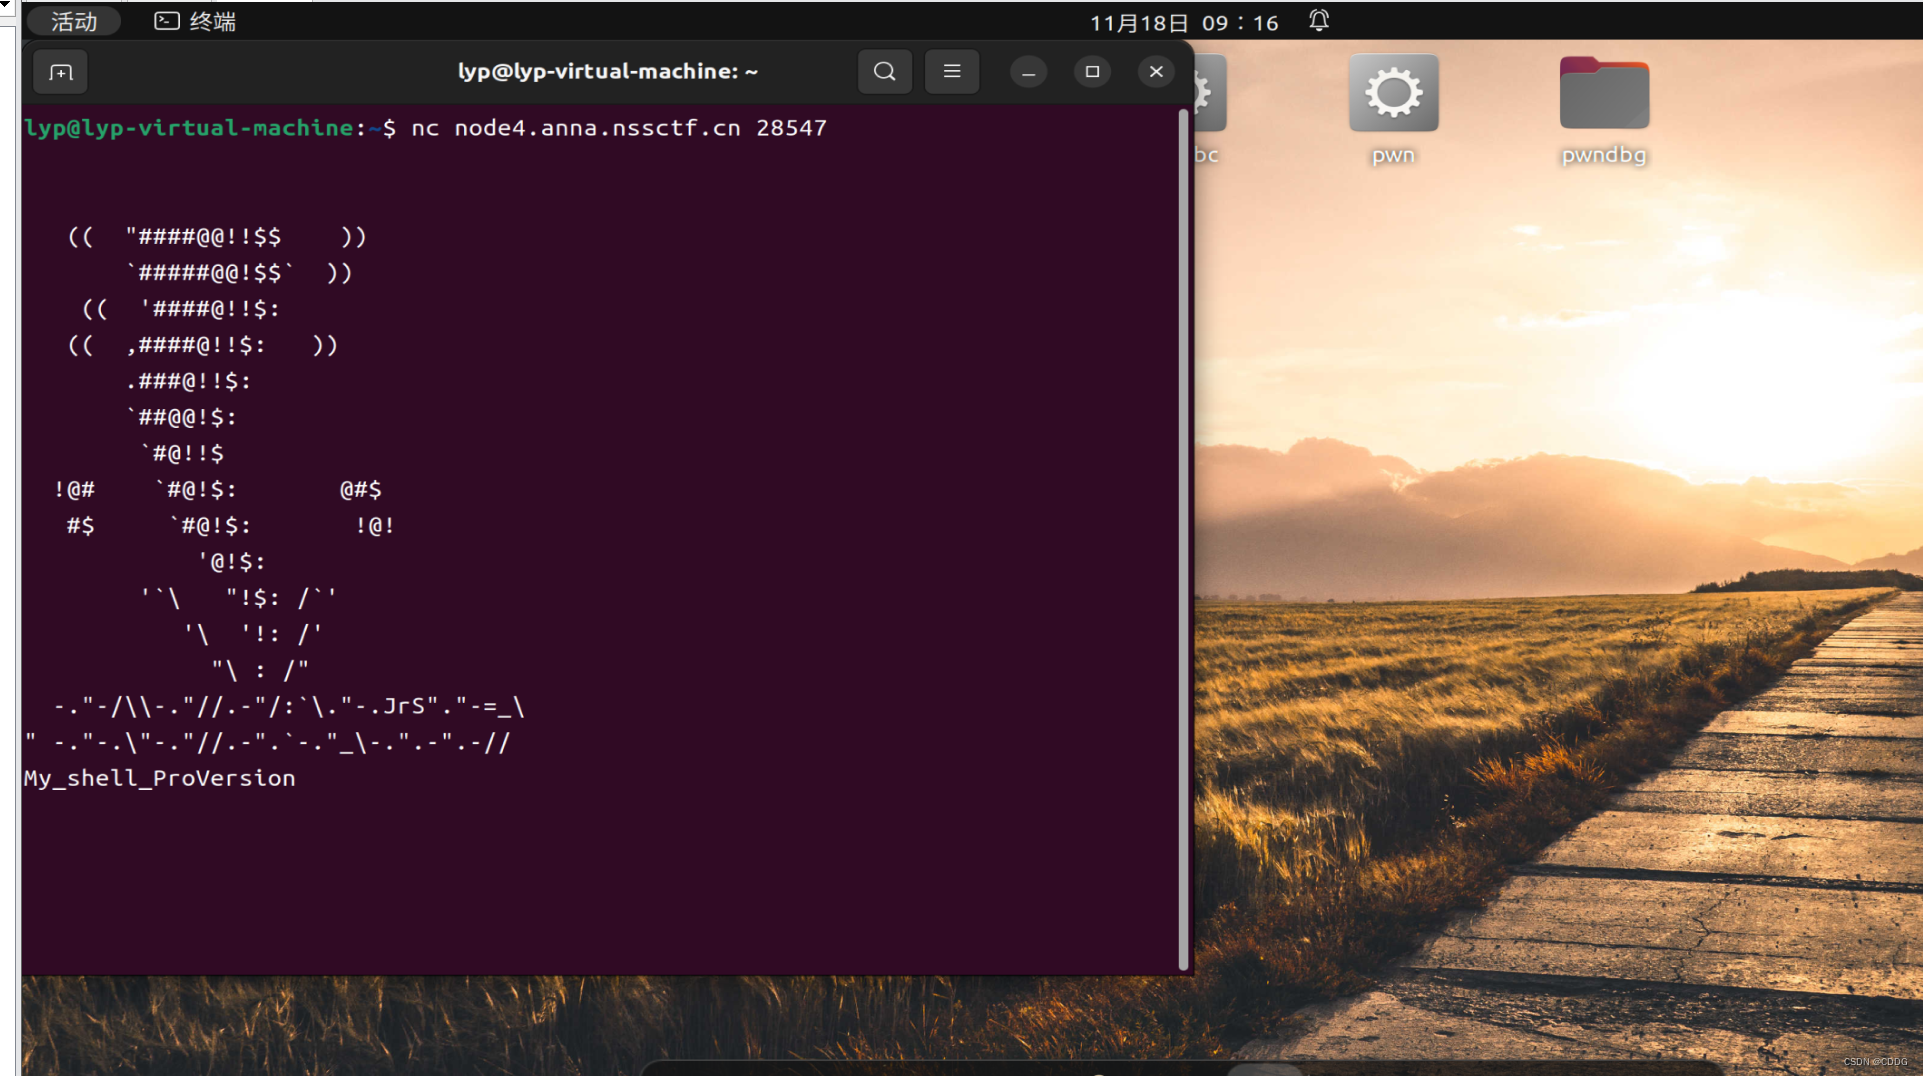The height and width of the screenshot is (1076, 1923).
Task: Open the calendar by clicking 11月18日 09:16
Action: tap(1184, 21)
